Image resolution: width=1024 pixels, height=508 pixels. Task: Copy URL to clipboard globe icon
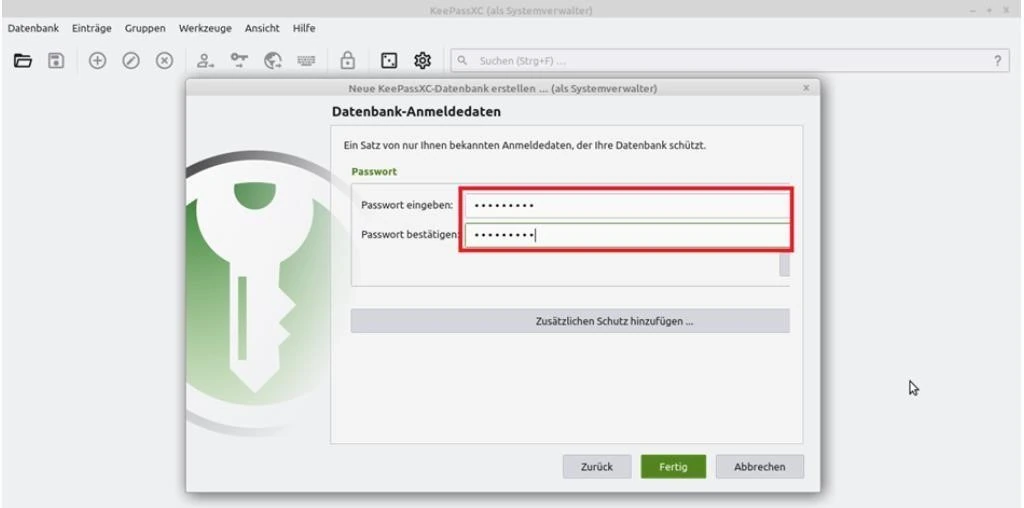tap(272, 61)
